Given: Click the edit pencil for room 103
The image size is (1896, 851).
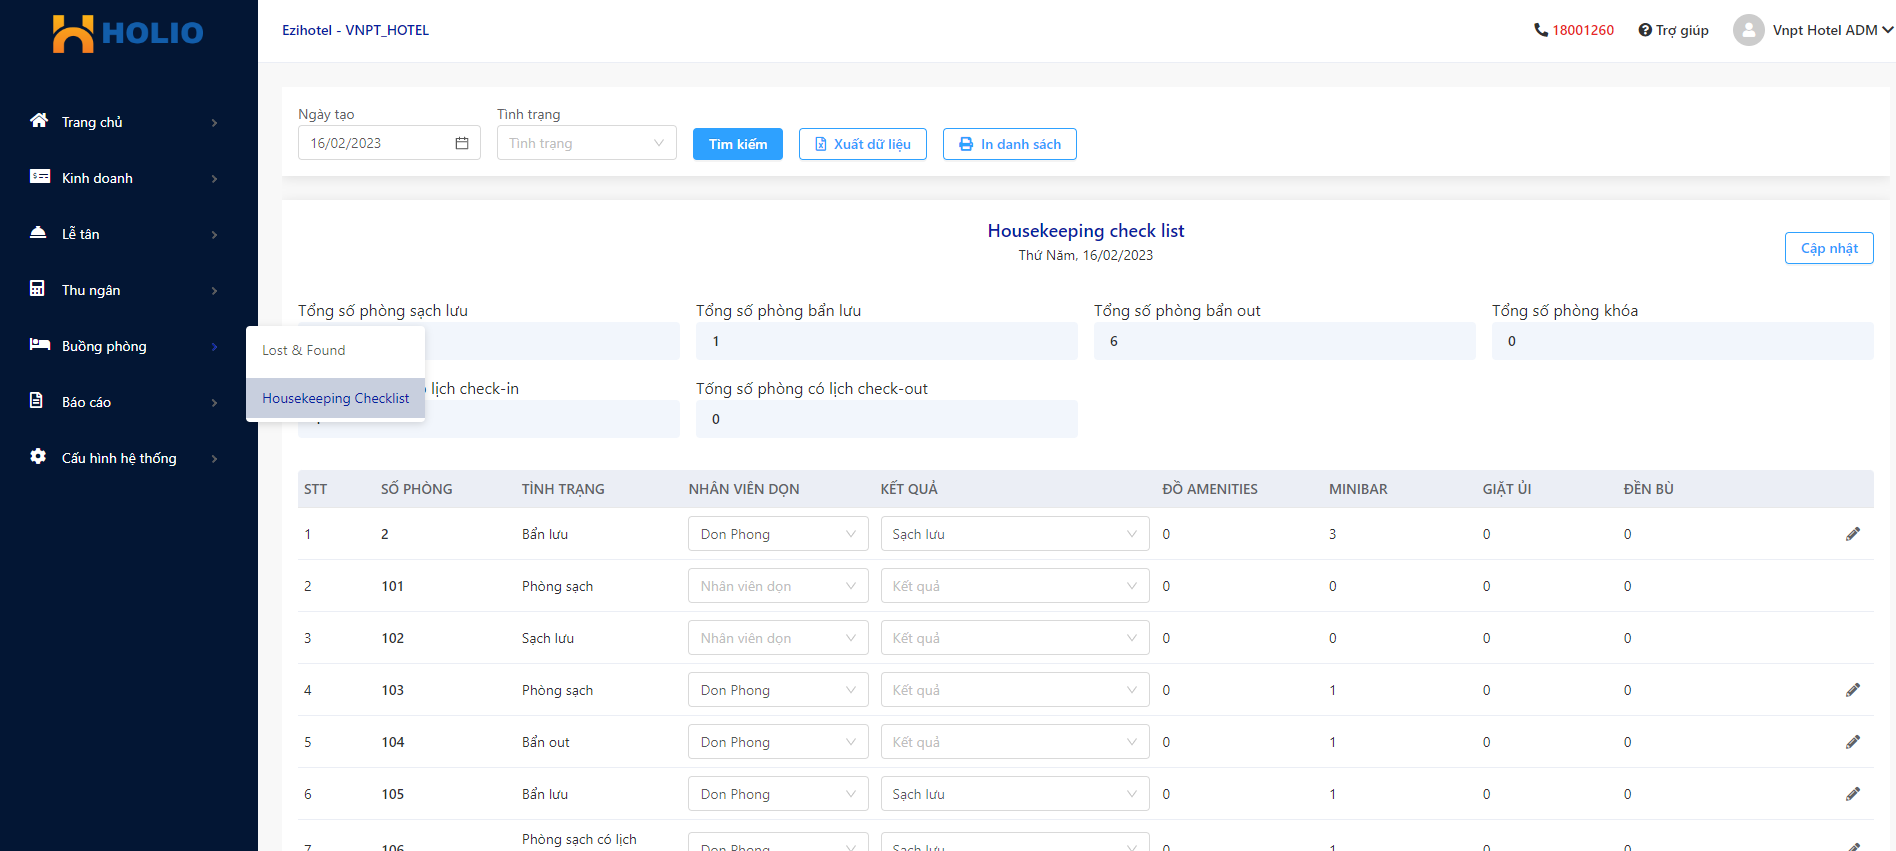Looking at the screenshot, I should [x=1852, y=690].
